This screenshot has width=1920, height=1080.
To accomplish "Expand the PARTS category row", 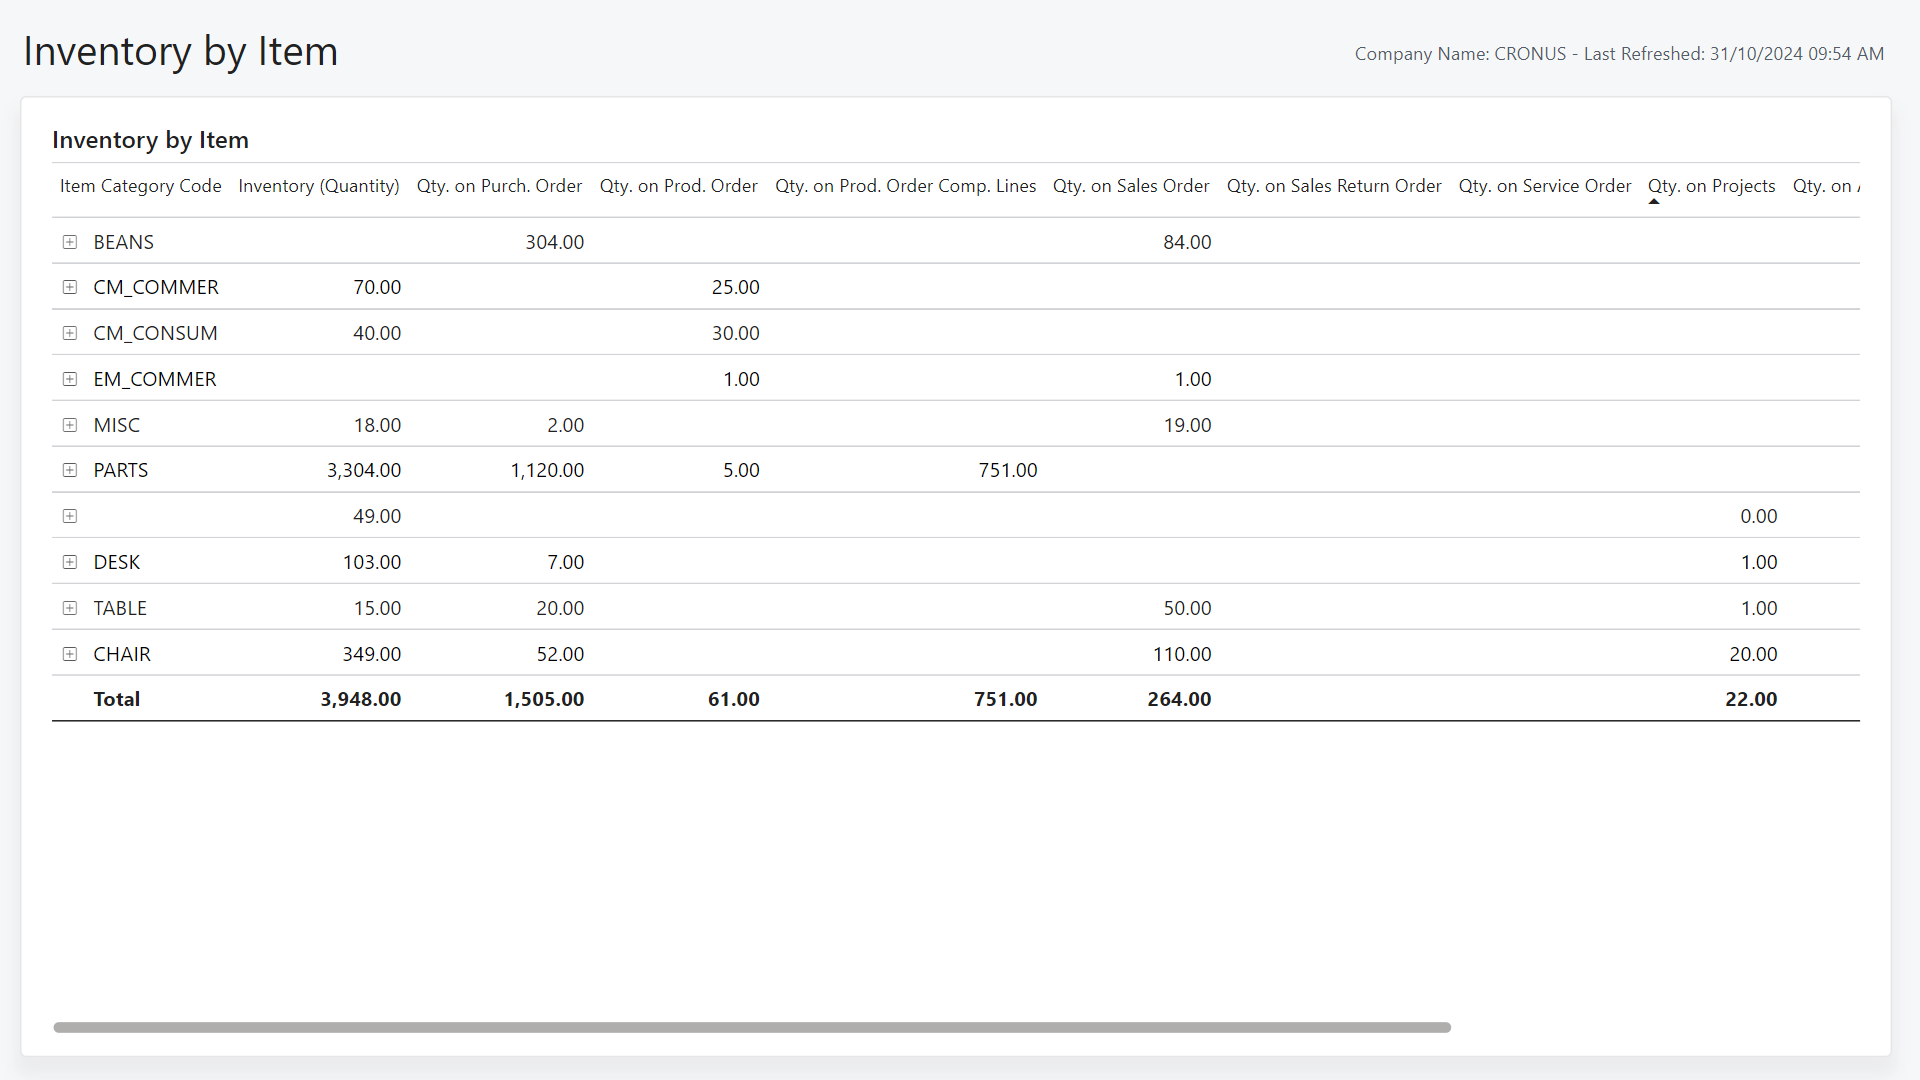I will tap(70, 470).
